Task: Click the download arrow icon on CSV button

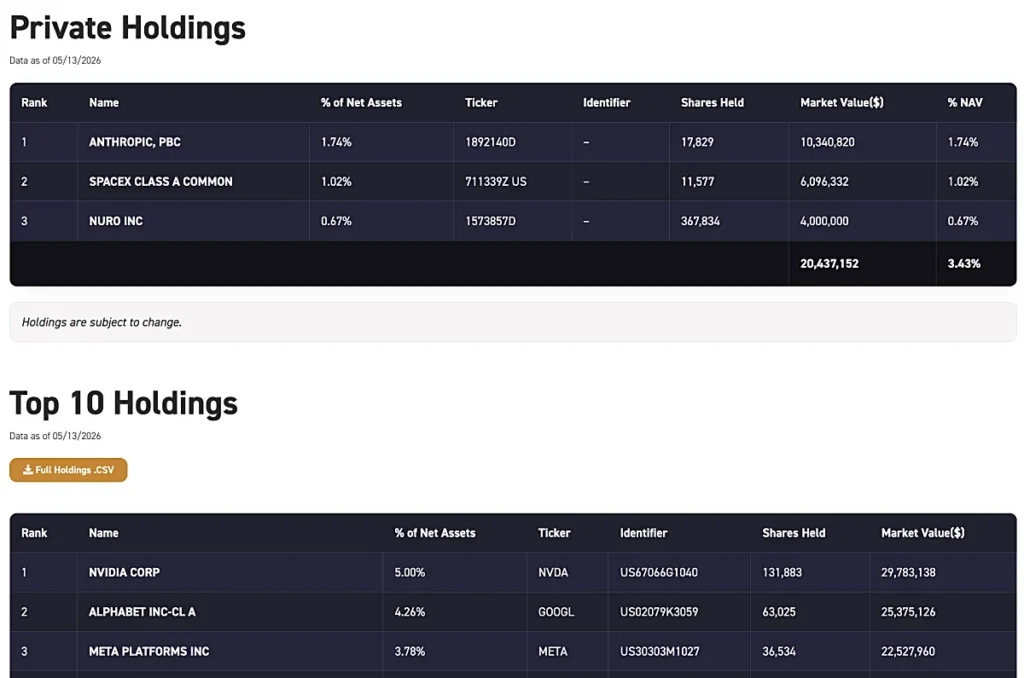Action: pyautogui.click(x=27, y=470)
